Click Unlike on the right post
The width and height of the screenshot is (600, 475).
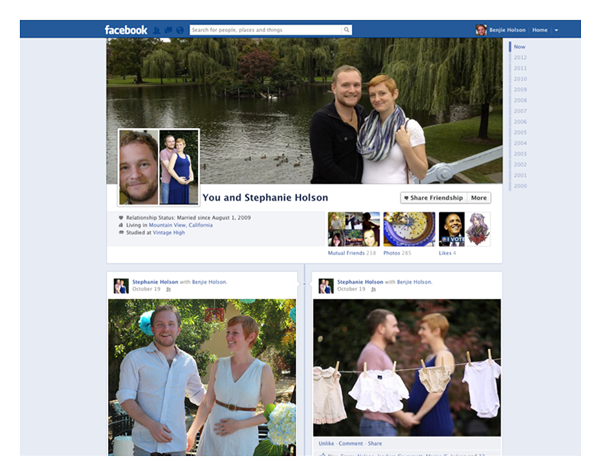point(326,443)
